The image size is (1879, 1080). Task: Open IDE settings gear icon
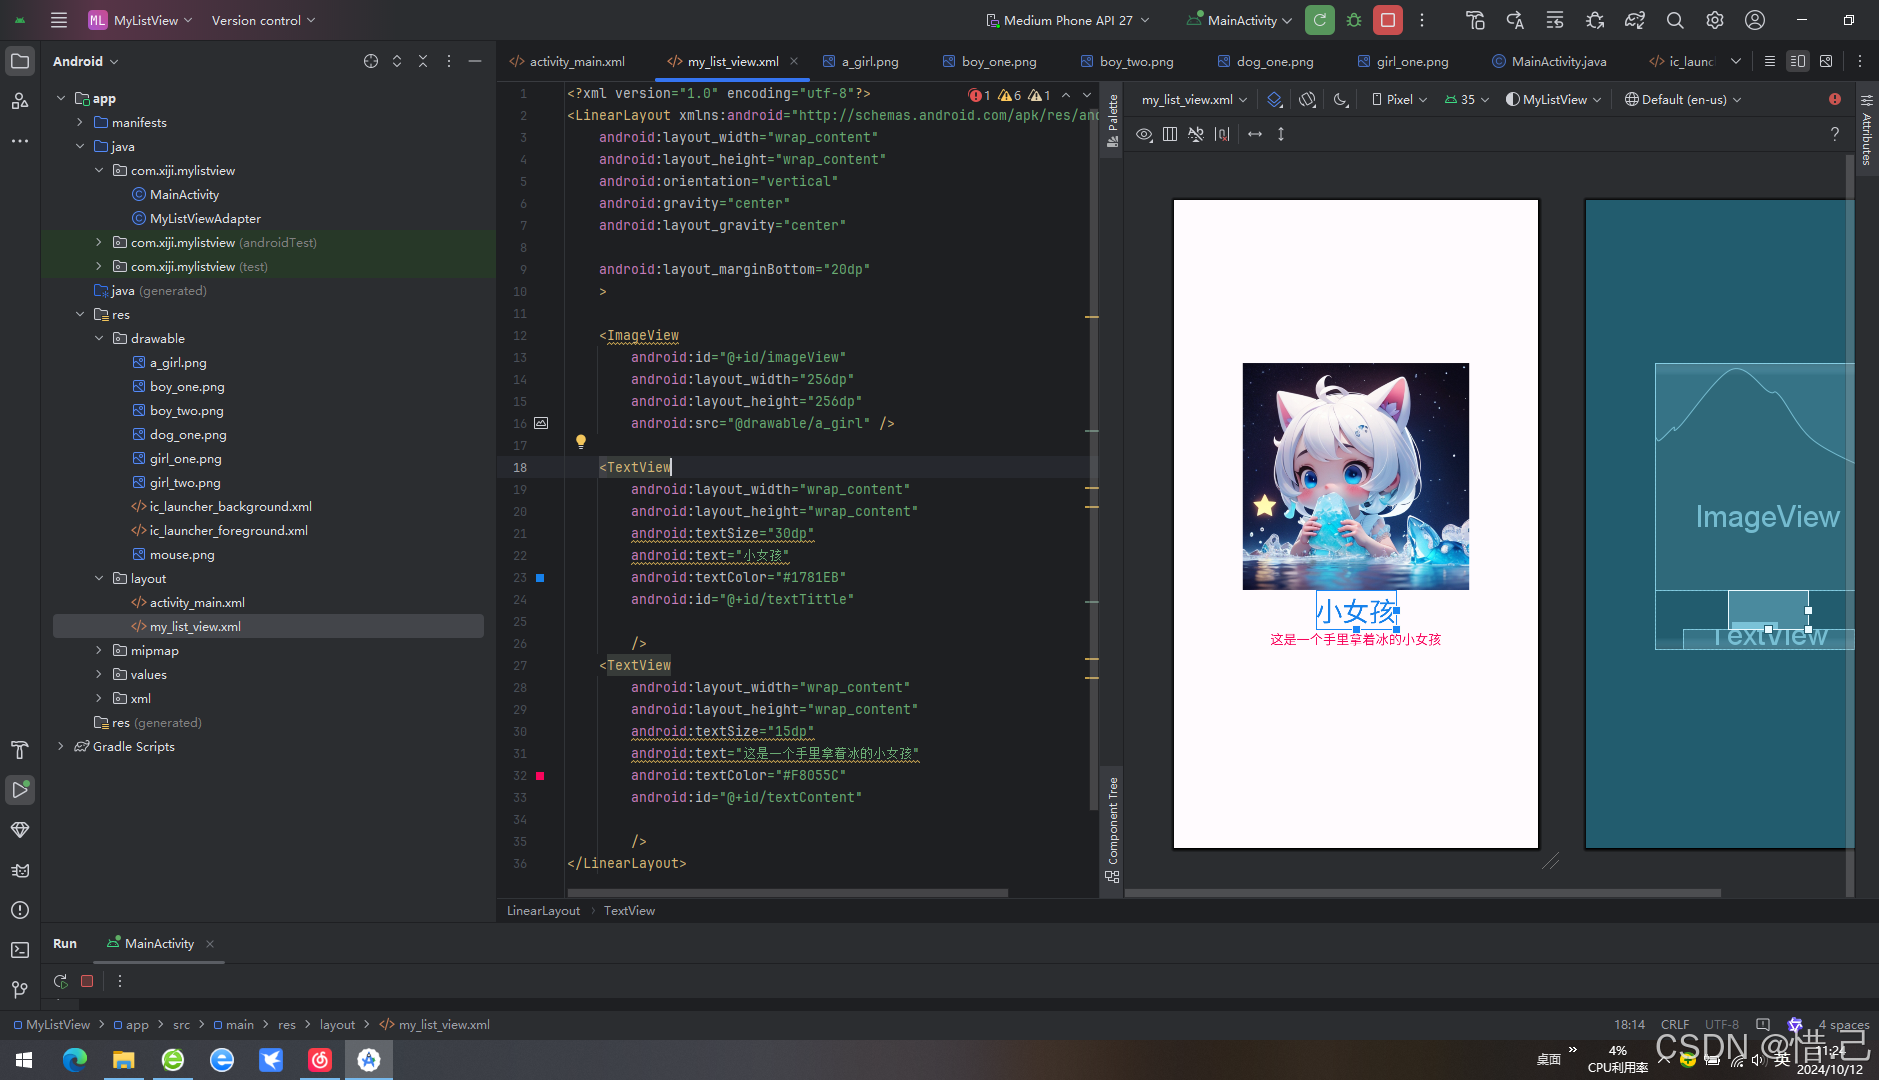pos(1715,20)
